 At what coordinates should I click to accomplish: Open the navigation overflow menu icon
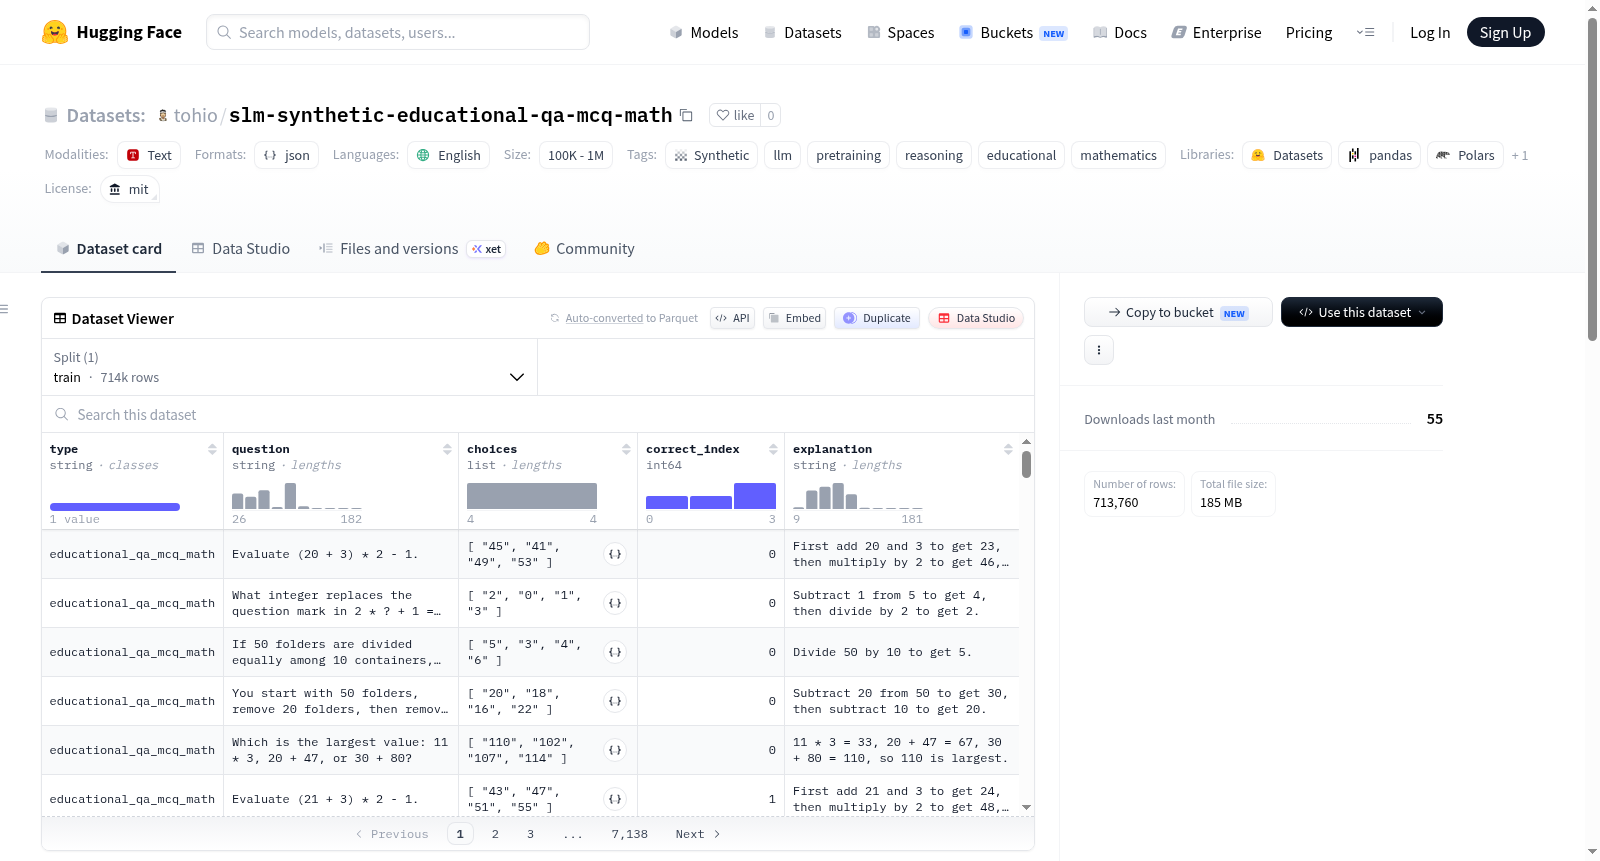point(1365,32)
